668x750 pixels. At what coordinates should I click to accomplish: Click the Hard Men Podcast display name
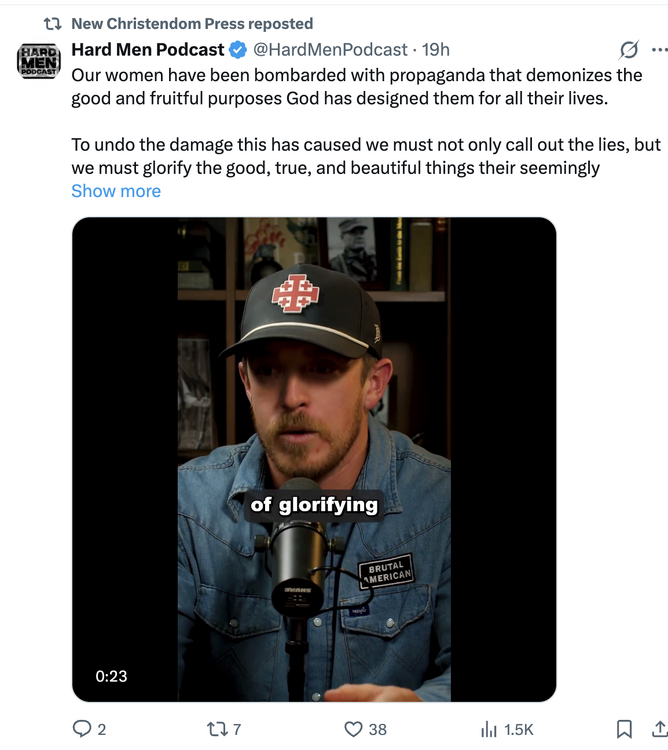point(148,50)
